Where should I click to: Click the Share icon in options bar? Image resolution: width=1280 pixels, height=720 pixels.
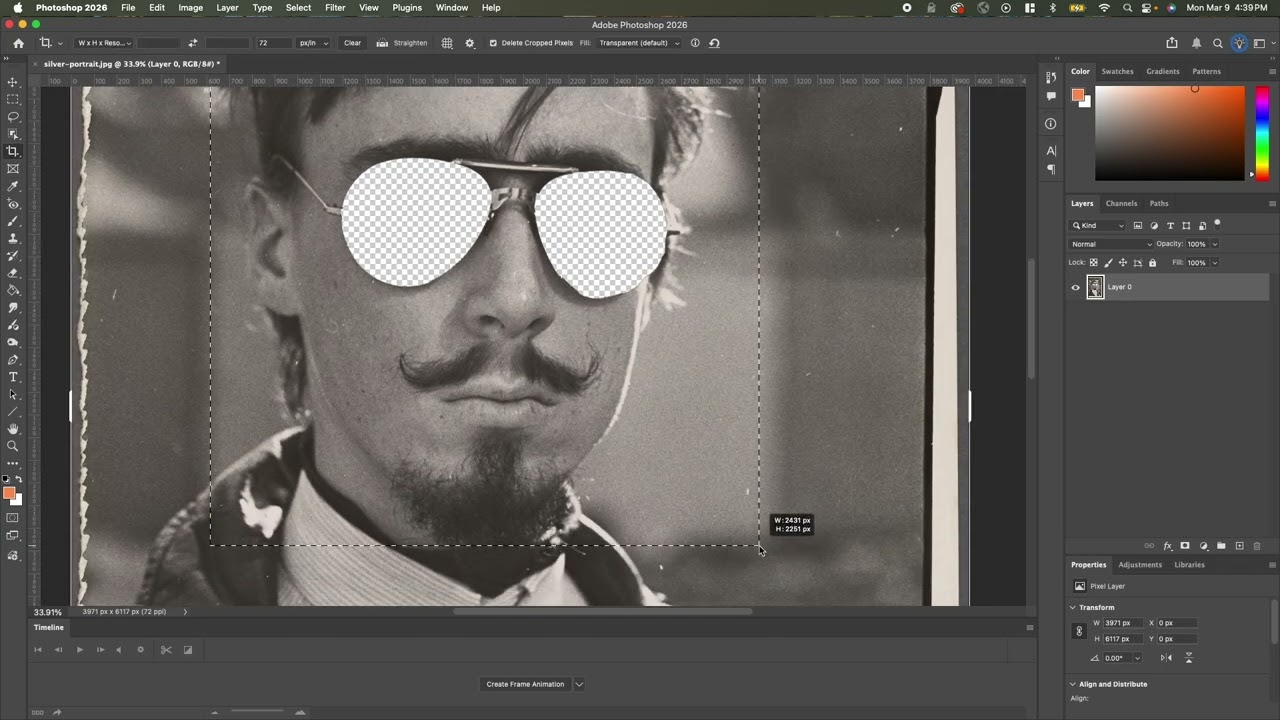tap(1172, 43)
